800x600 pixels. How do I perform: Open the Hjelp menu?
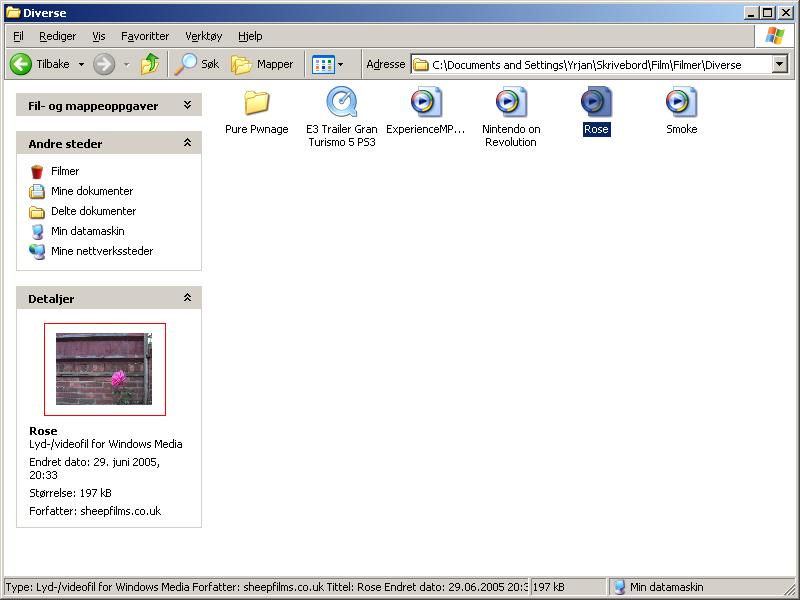(250, 36)
